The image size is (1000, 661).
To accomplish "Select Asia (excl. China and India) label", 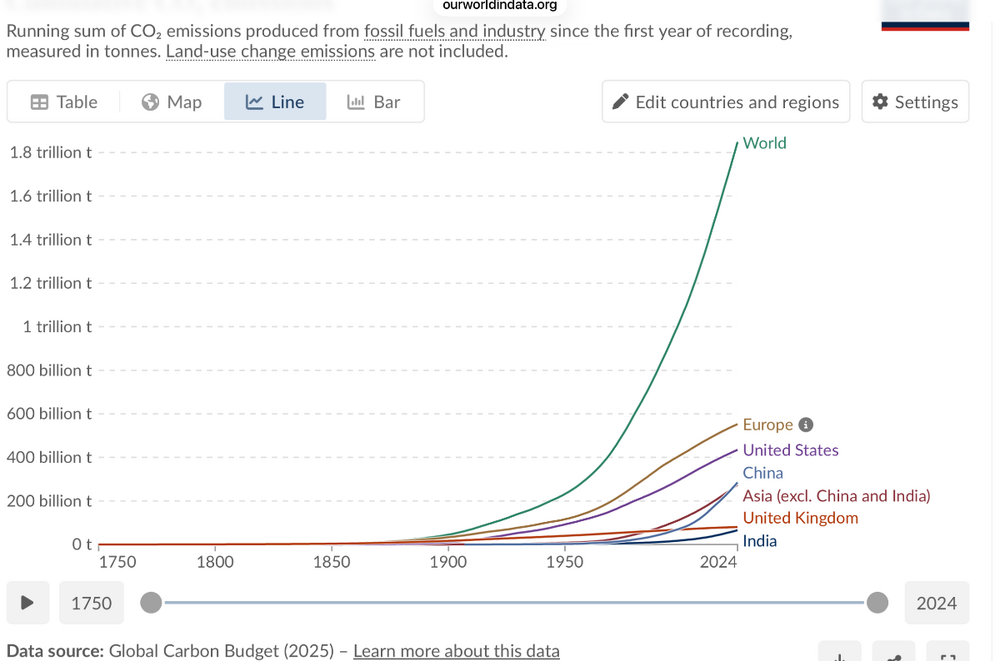I will [837, 496].
